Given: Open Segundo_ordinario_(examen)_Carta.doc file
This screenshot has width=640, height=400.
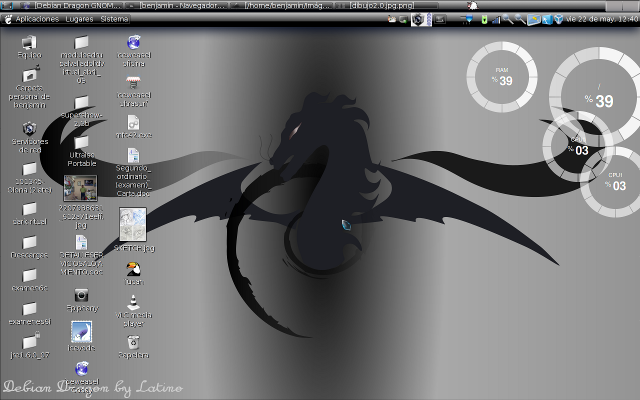Looking at the screenshot, I should (133, 156).
